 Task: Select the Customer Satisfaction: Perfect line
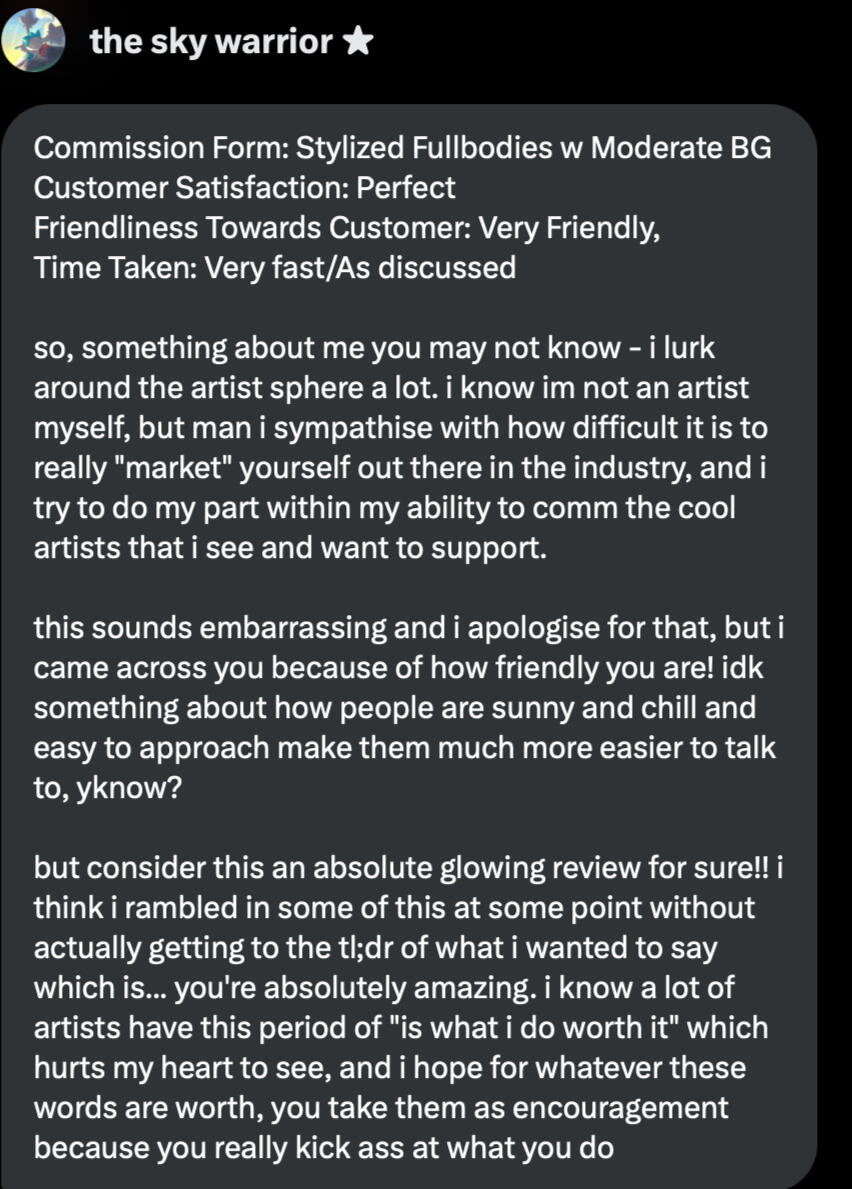pyautogui.click(x=244, y=187)
